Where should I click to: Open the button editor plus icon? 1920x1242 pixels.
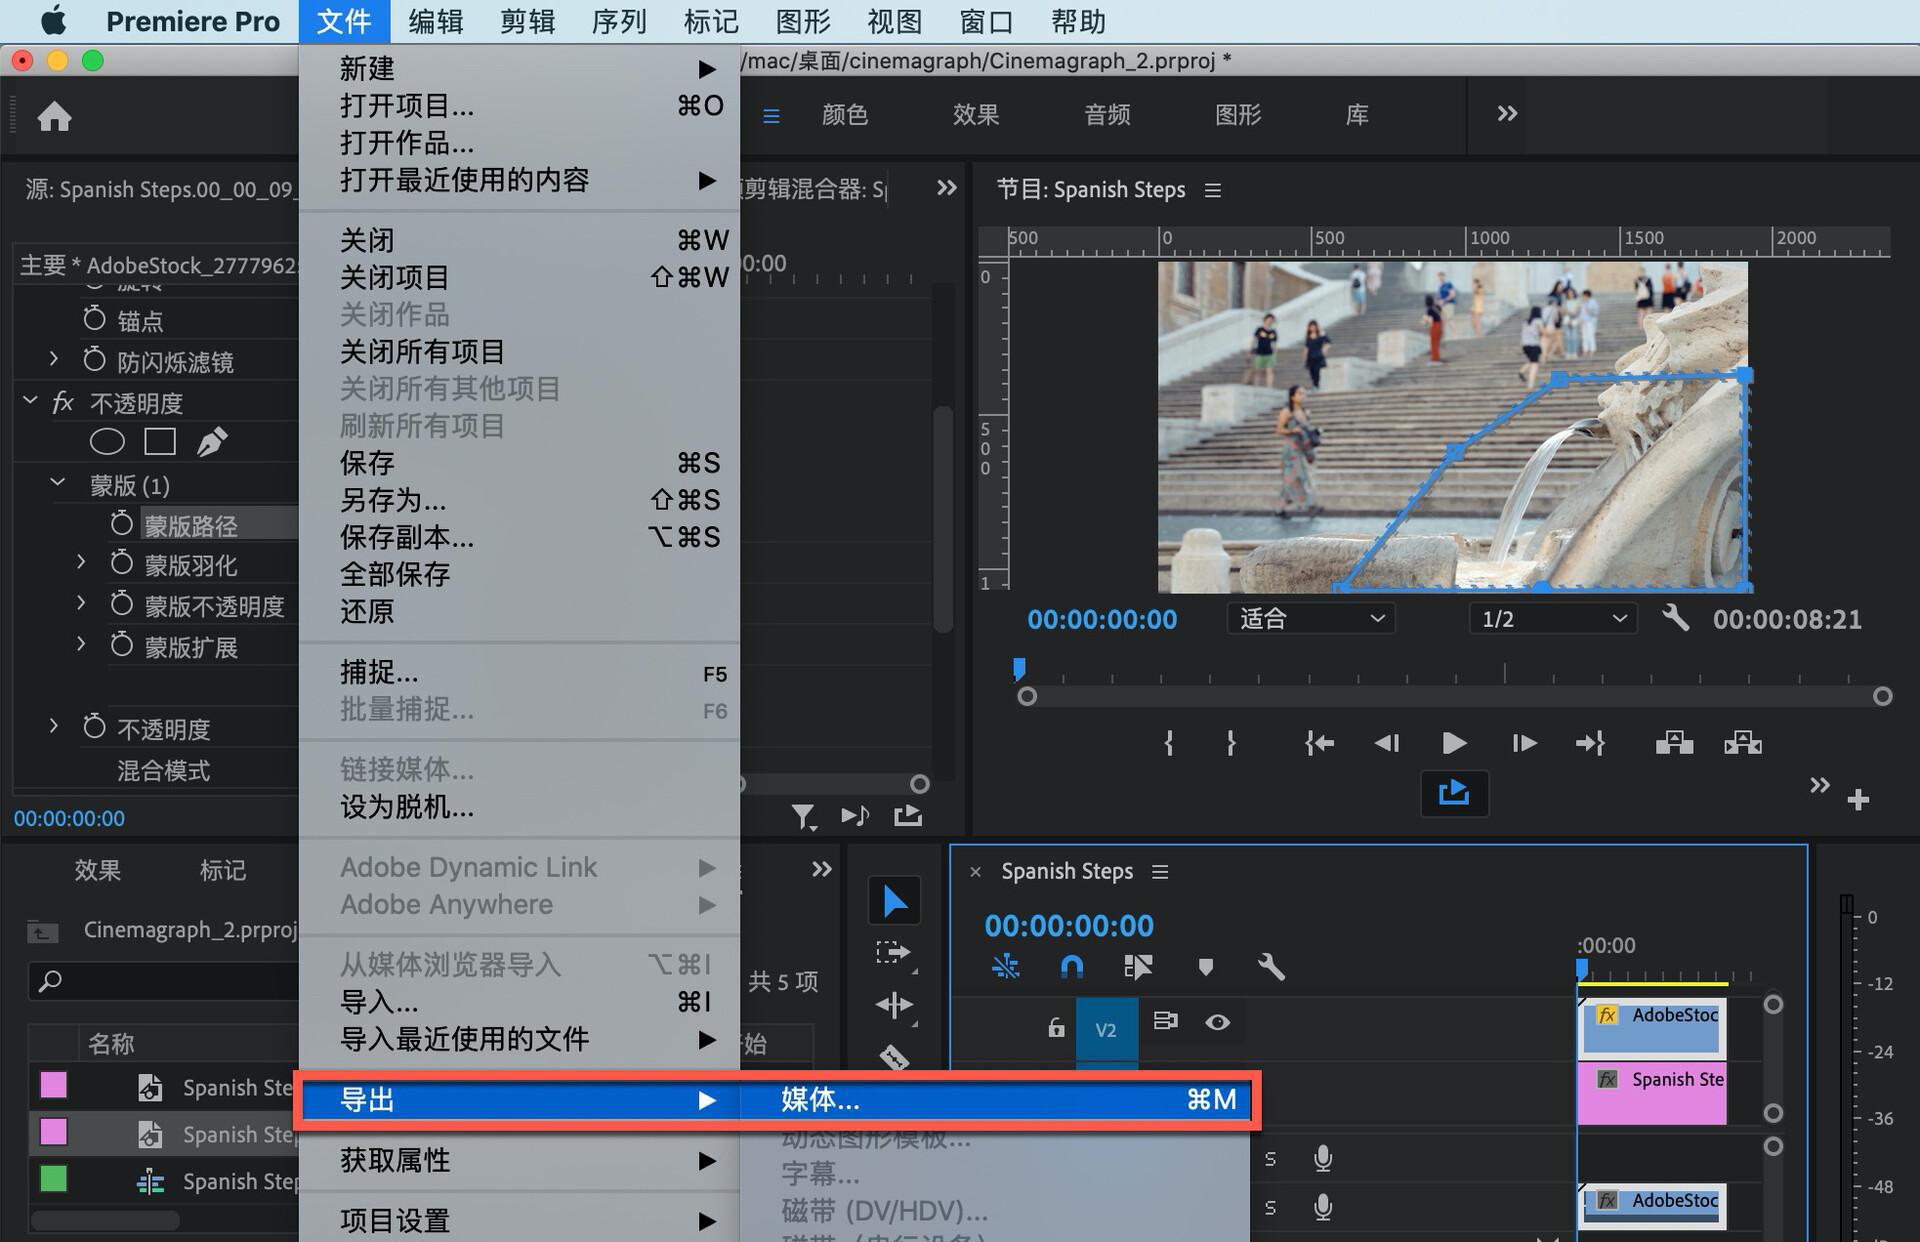[1858, 800]
